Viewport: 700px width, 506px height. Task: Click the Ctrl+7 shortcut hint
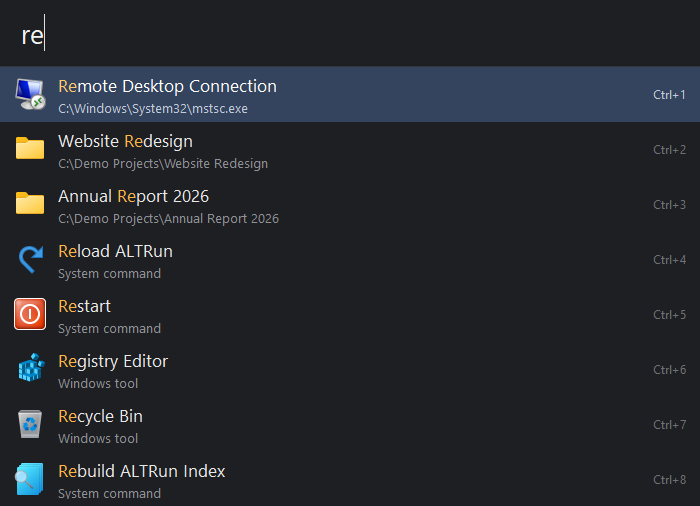coord(669,424)
